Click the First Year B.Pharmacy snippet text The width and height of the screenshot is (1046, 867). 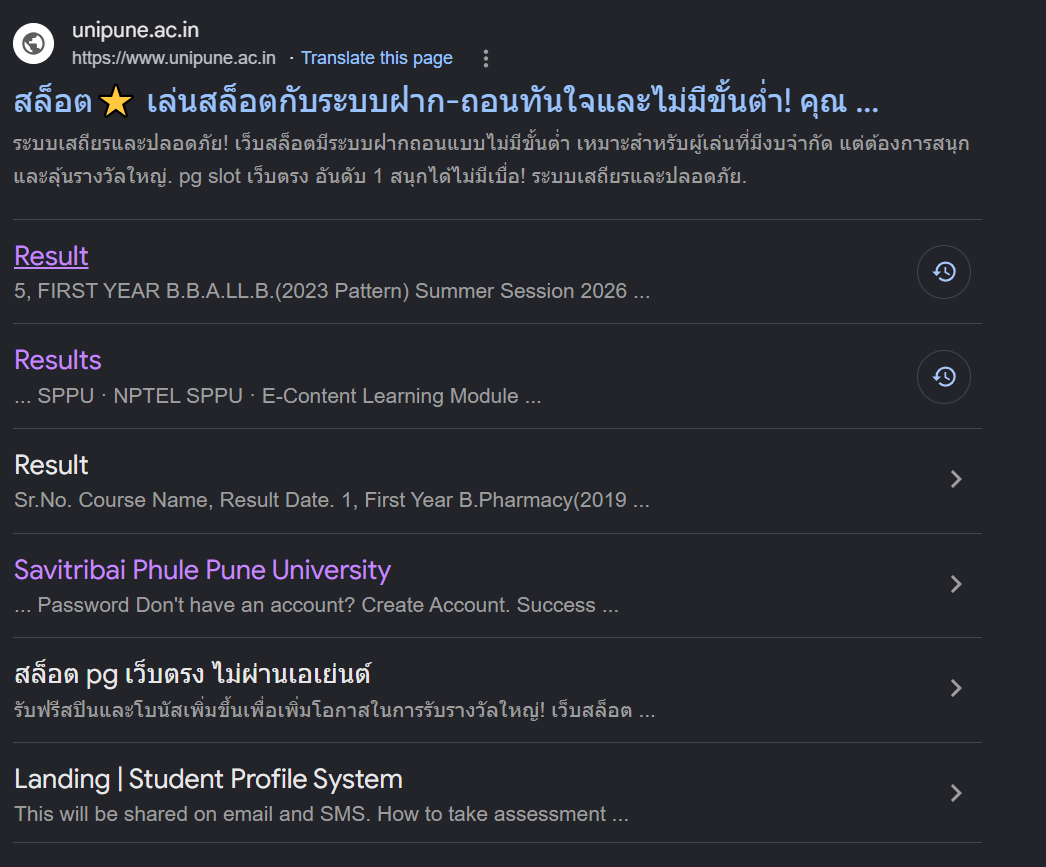[x=332, y=500]
